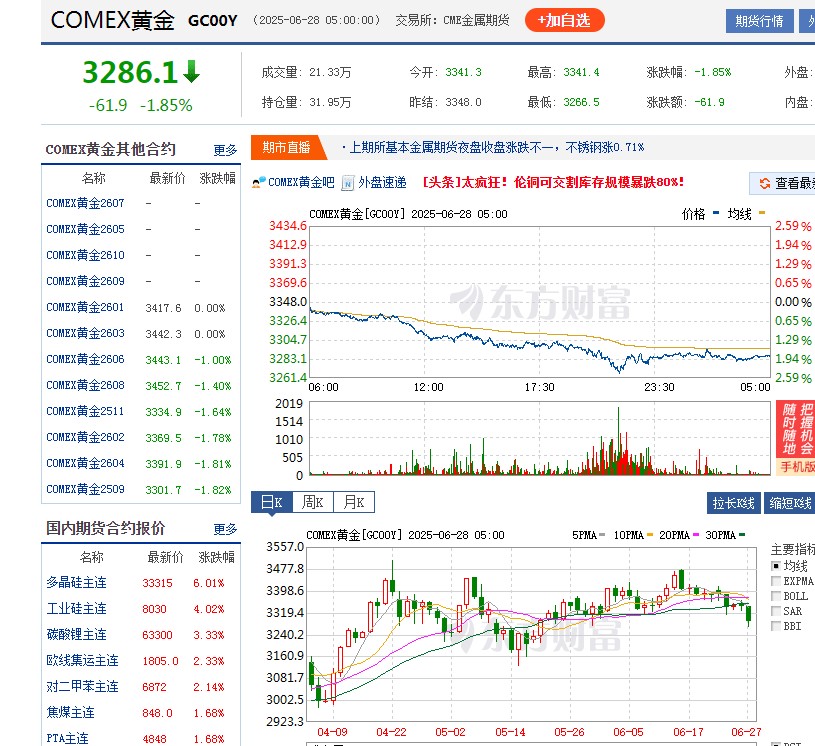Open the 欧线集运主连 futures link
815x746 pixels.
coord(83,661)
